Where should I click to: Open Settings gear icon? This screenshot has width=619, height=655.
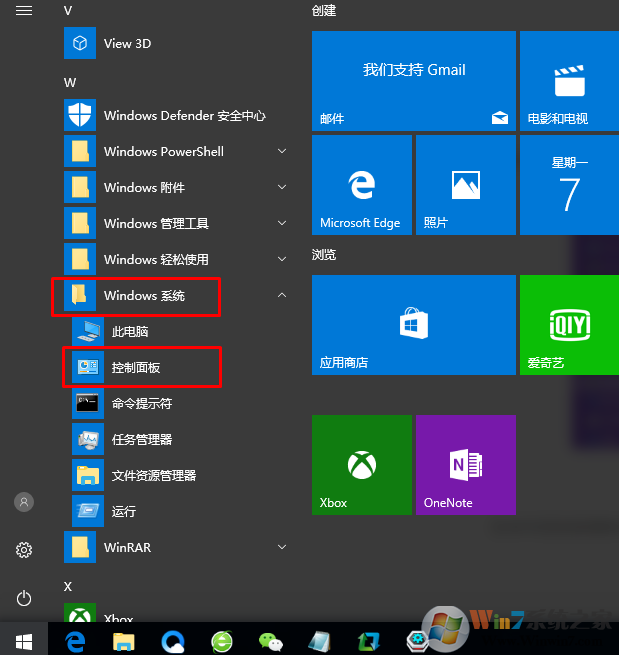coord(24,550)
